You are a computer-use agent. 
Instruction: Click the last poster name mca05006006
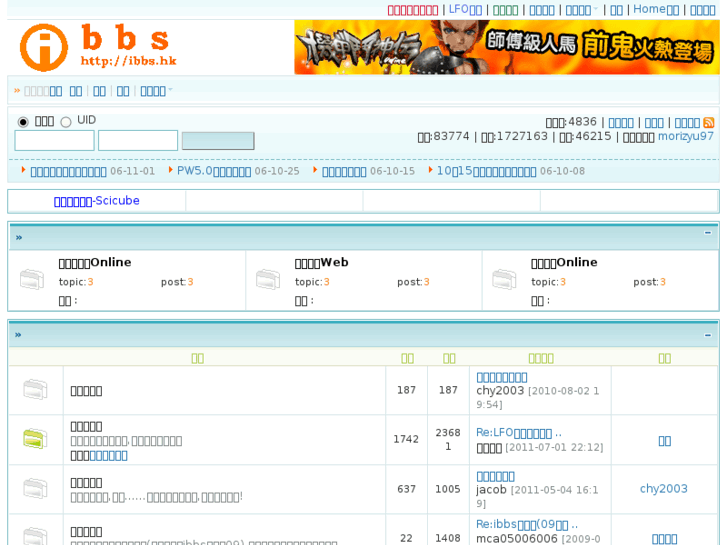pos(517,539)
